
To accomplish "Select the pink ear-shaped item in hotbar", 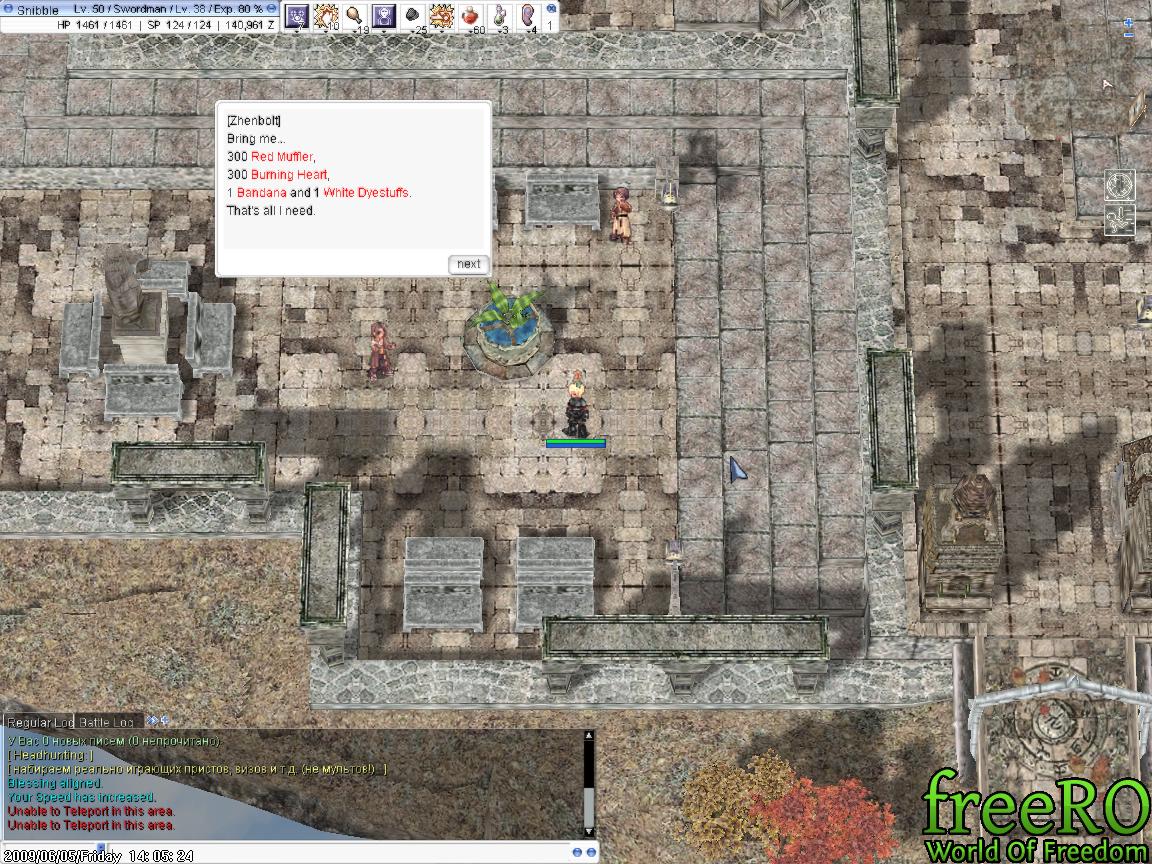I will point(529,15).
